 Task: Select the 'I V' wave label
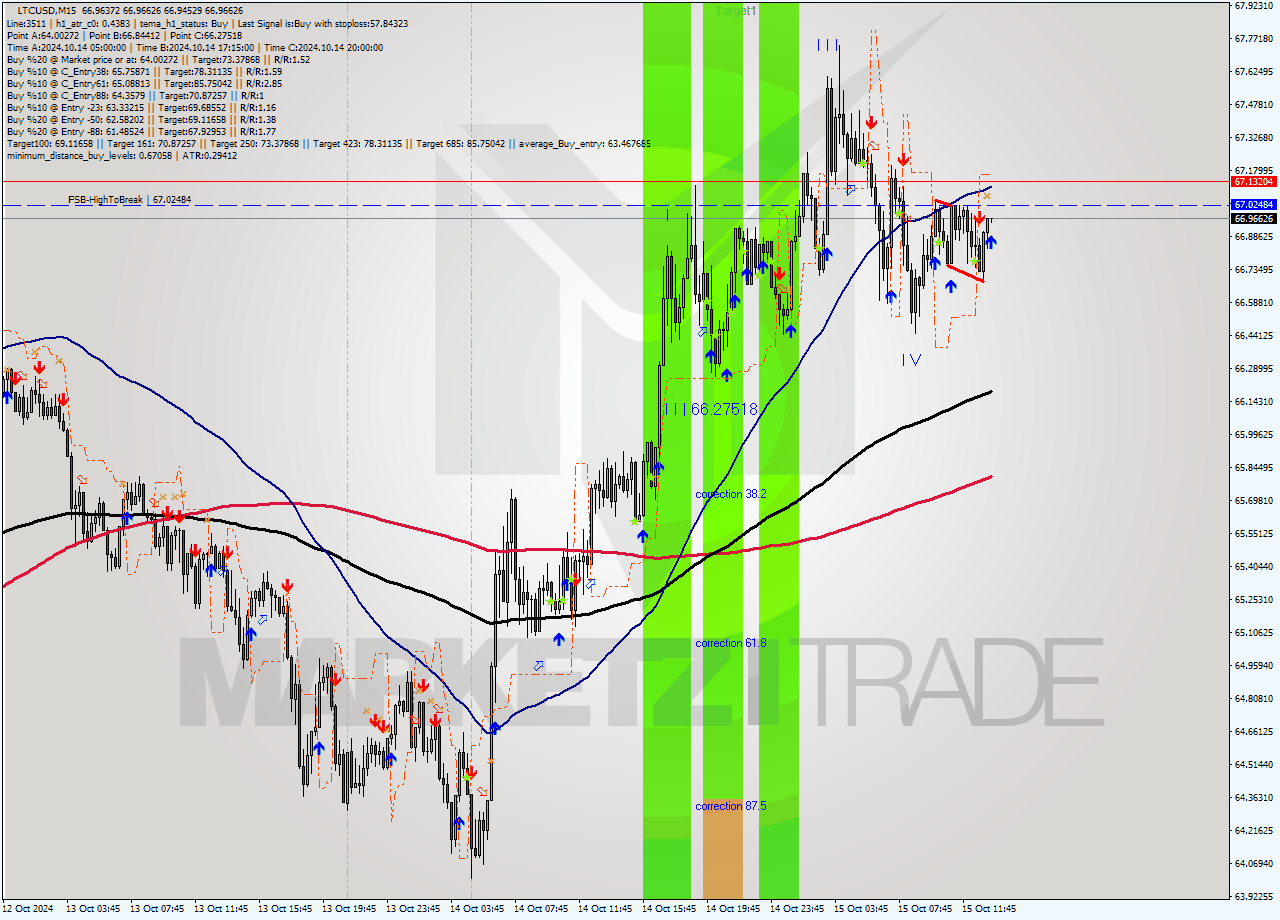pos(910,359)
